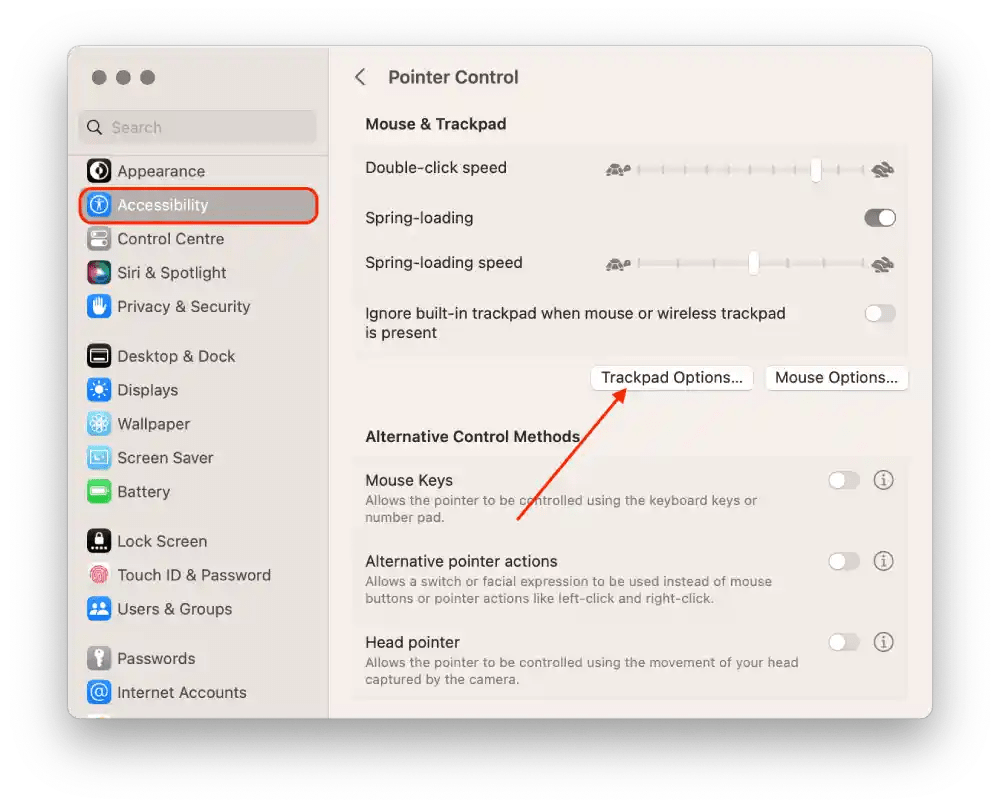Open info popup for Alternative pointer actions

click(883, 561)
